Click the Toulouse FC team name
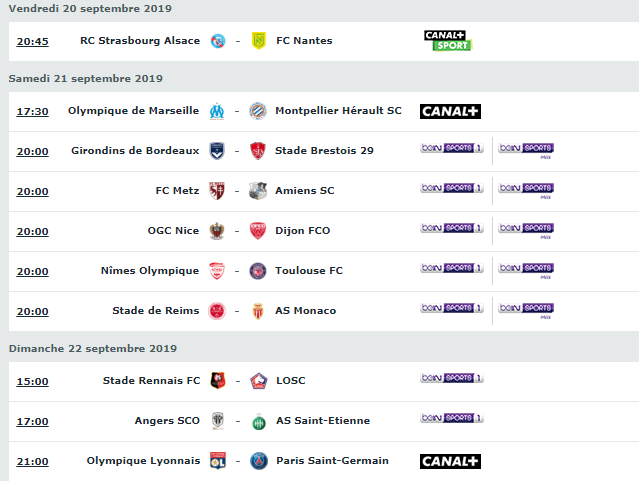 tap(309, 271)
